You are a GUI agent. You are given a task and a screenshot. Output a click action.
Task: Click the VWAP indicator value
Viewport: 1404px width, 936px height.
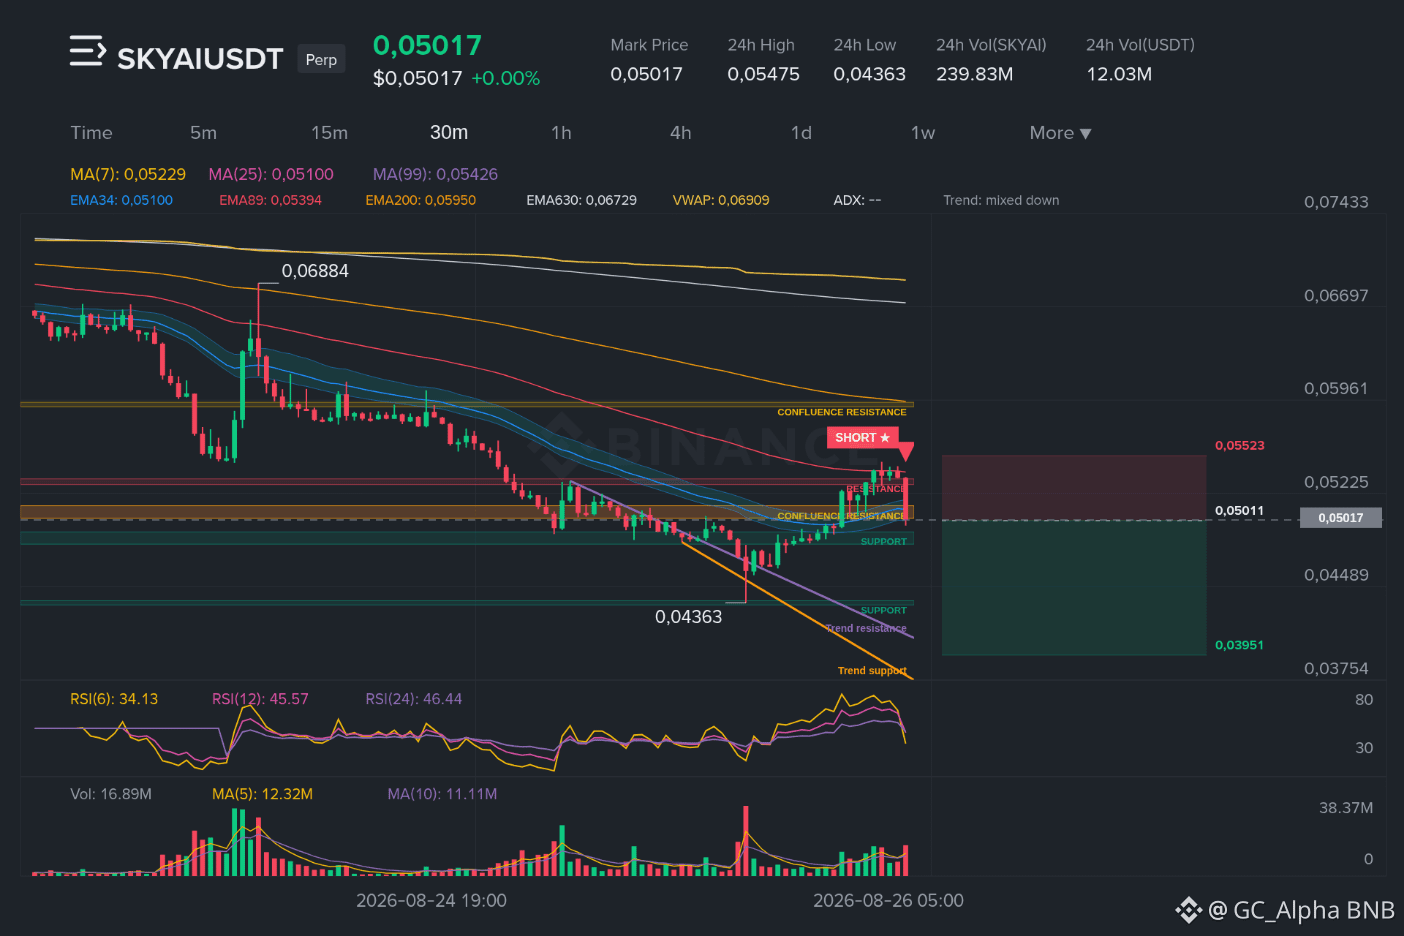click(x=721, y=200)
